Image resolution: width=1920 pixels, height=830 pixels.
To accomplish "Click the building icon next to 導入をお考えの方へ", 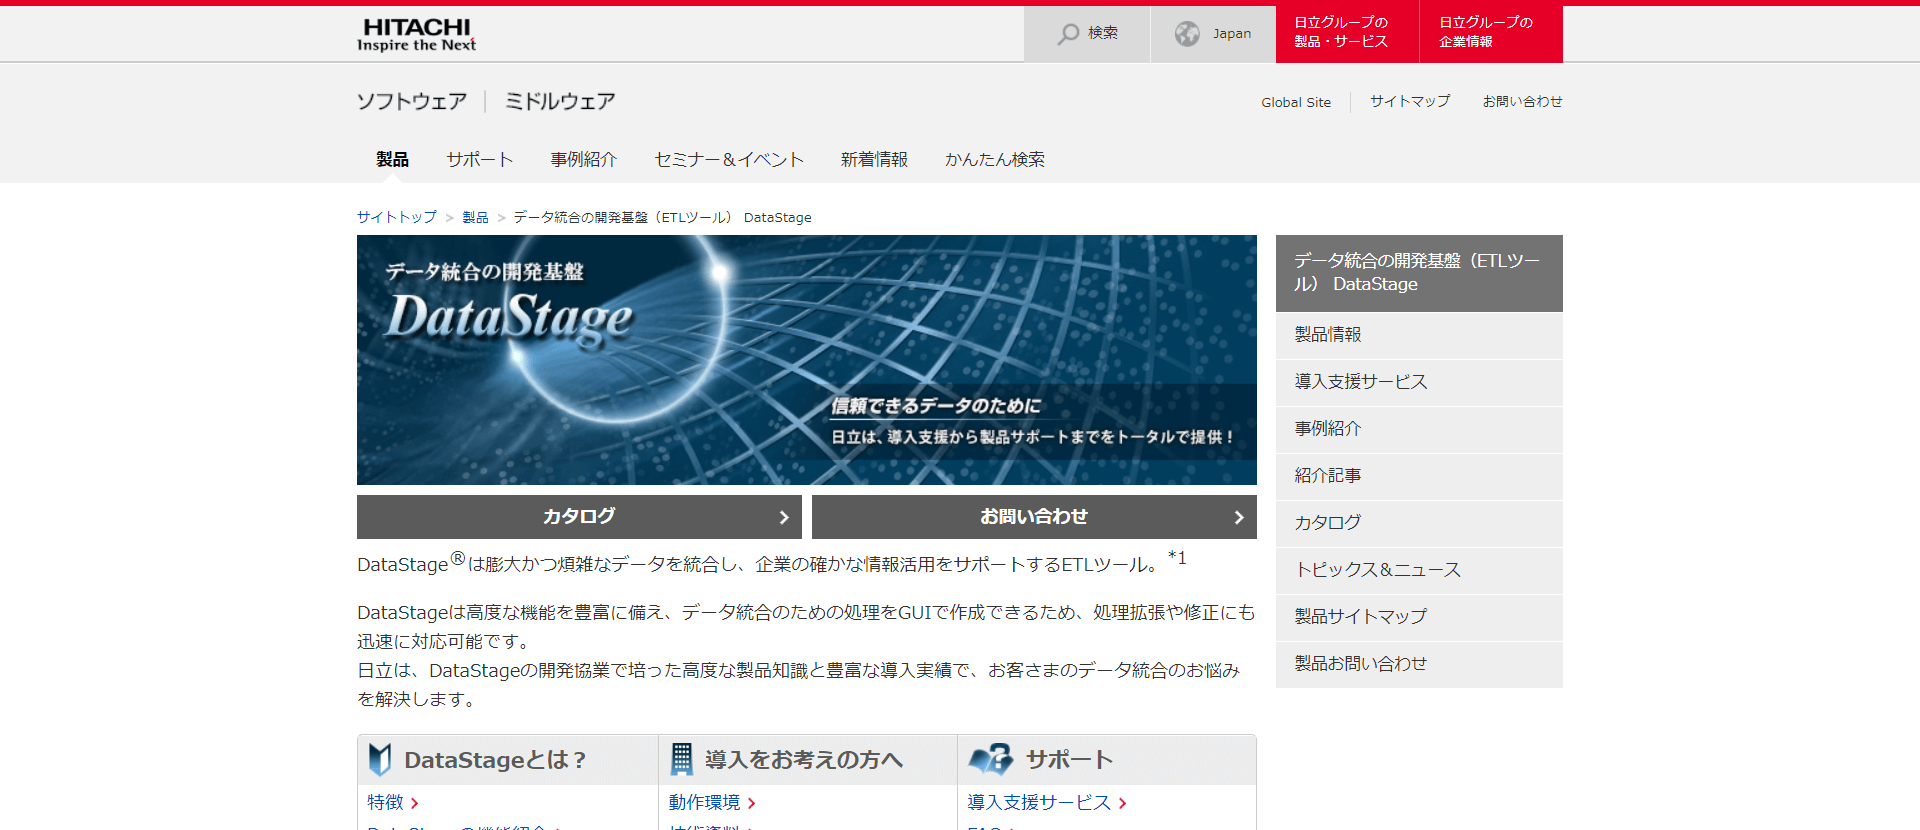I will (x=682, y=760).
